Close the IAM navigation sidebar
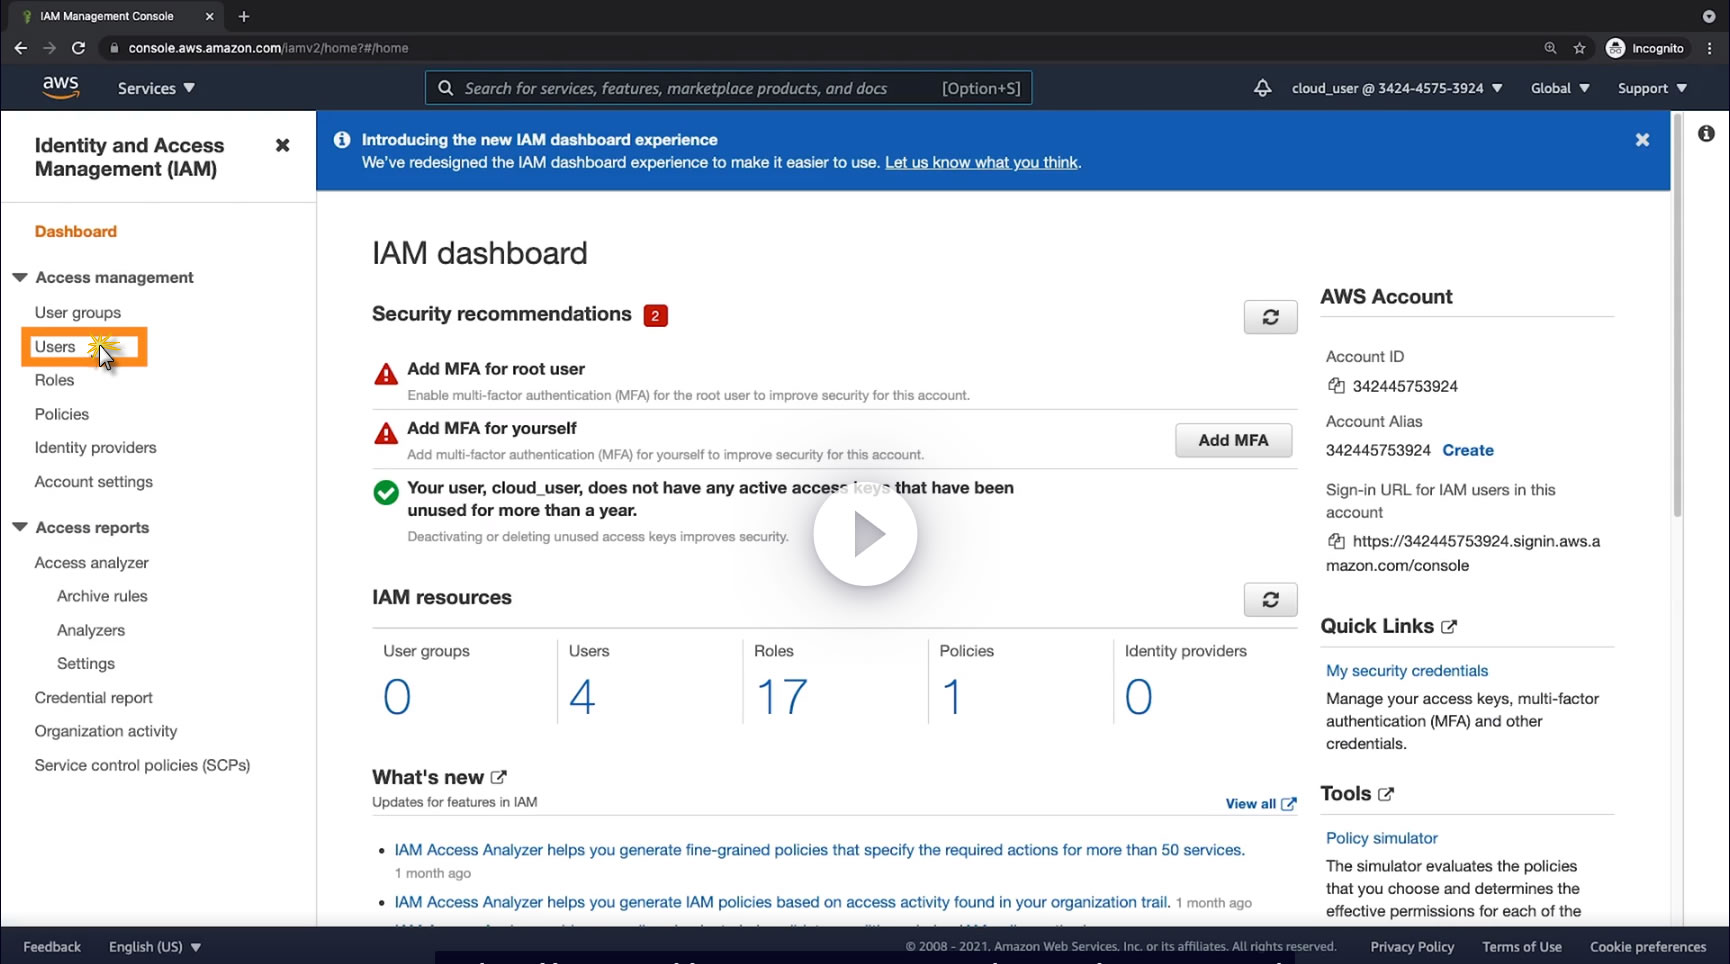This screenshot has width=1730, height=964. 282,145
